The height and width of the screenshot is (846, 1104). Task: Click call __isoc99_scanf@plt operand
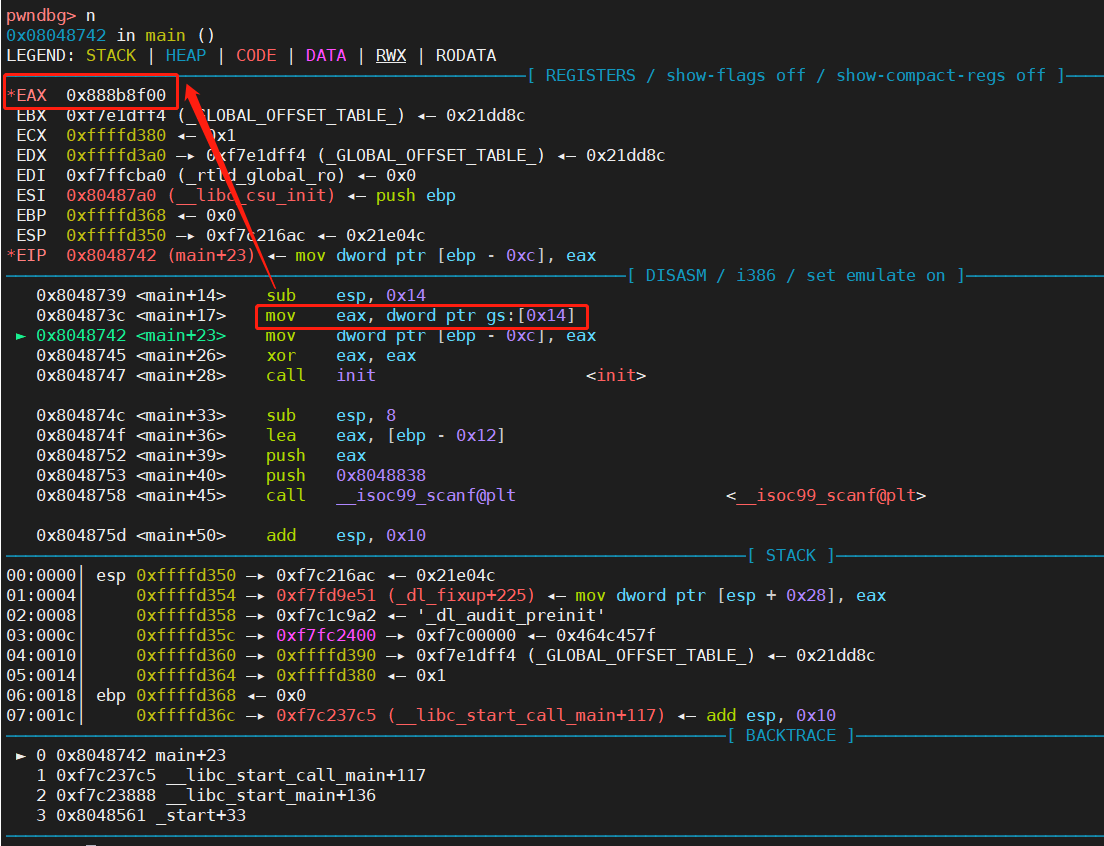[426, 495]
